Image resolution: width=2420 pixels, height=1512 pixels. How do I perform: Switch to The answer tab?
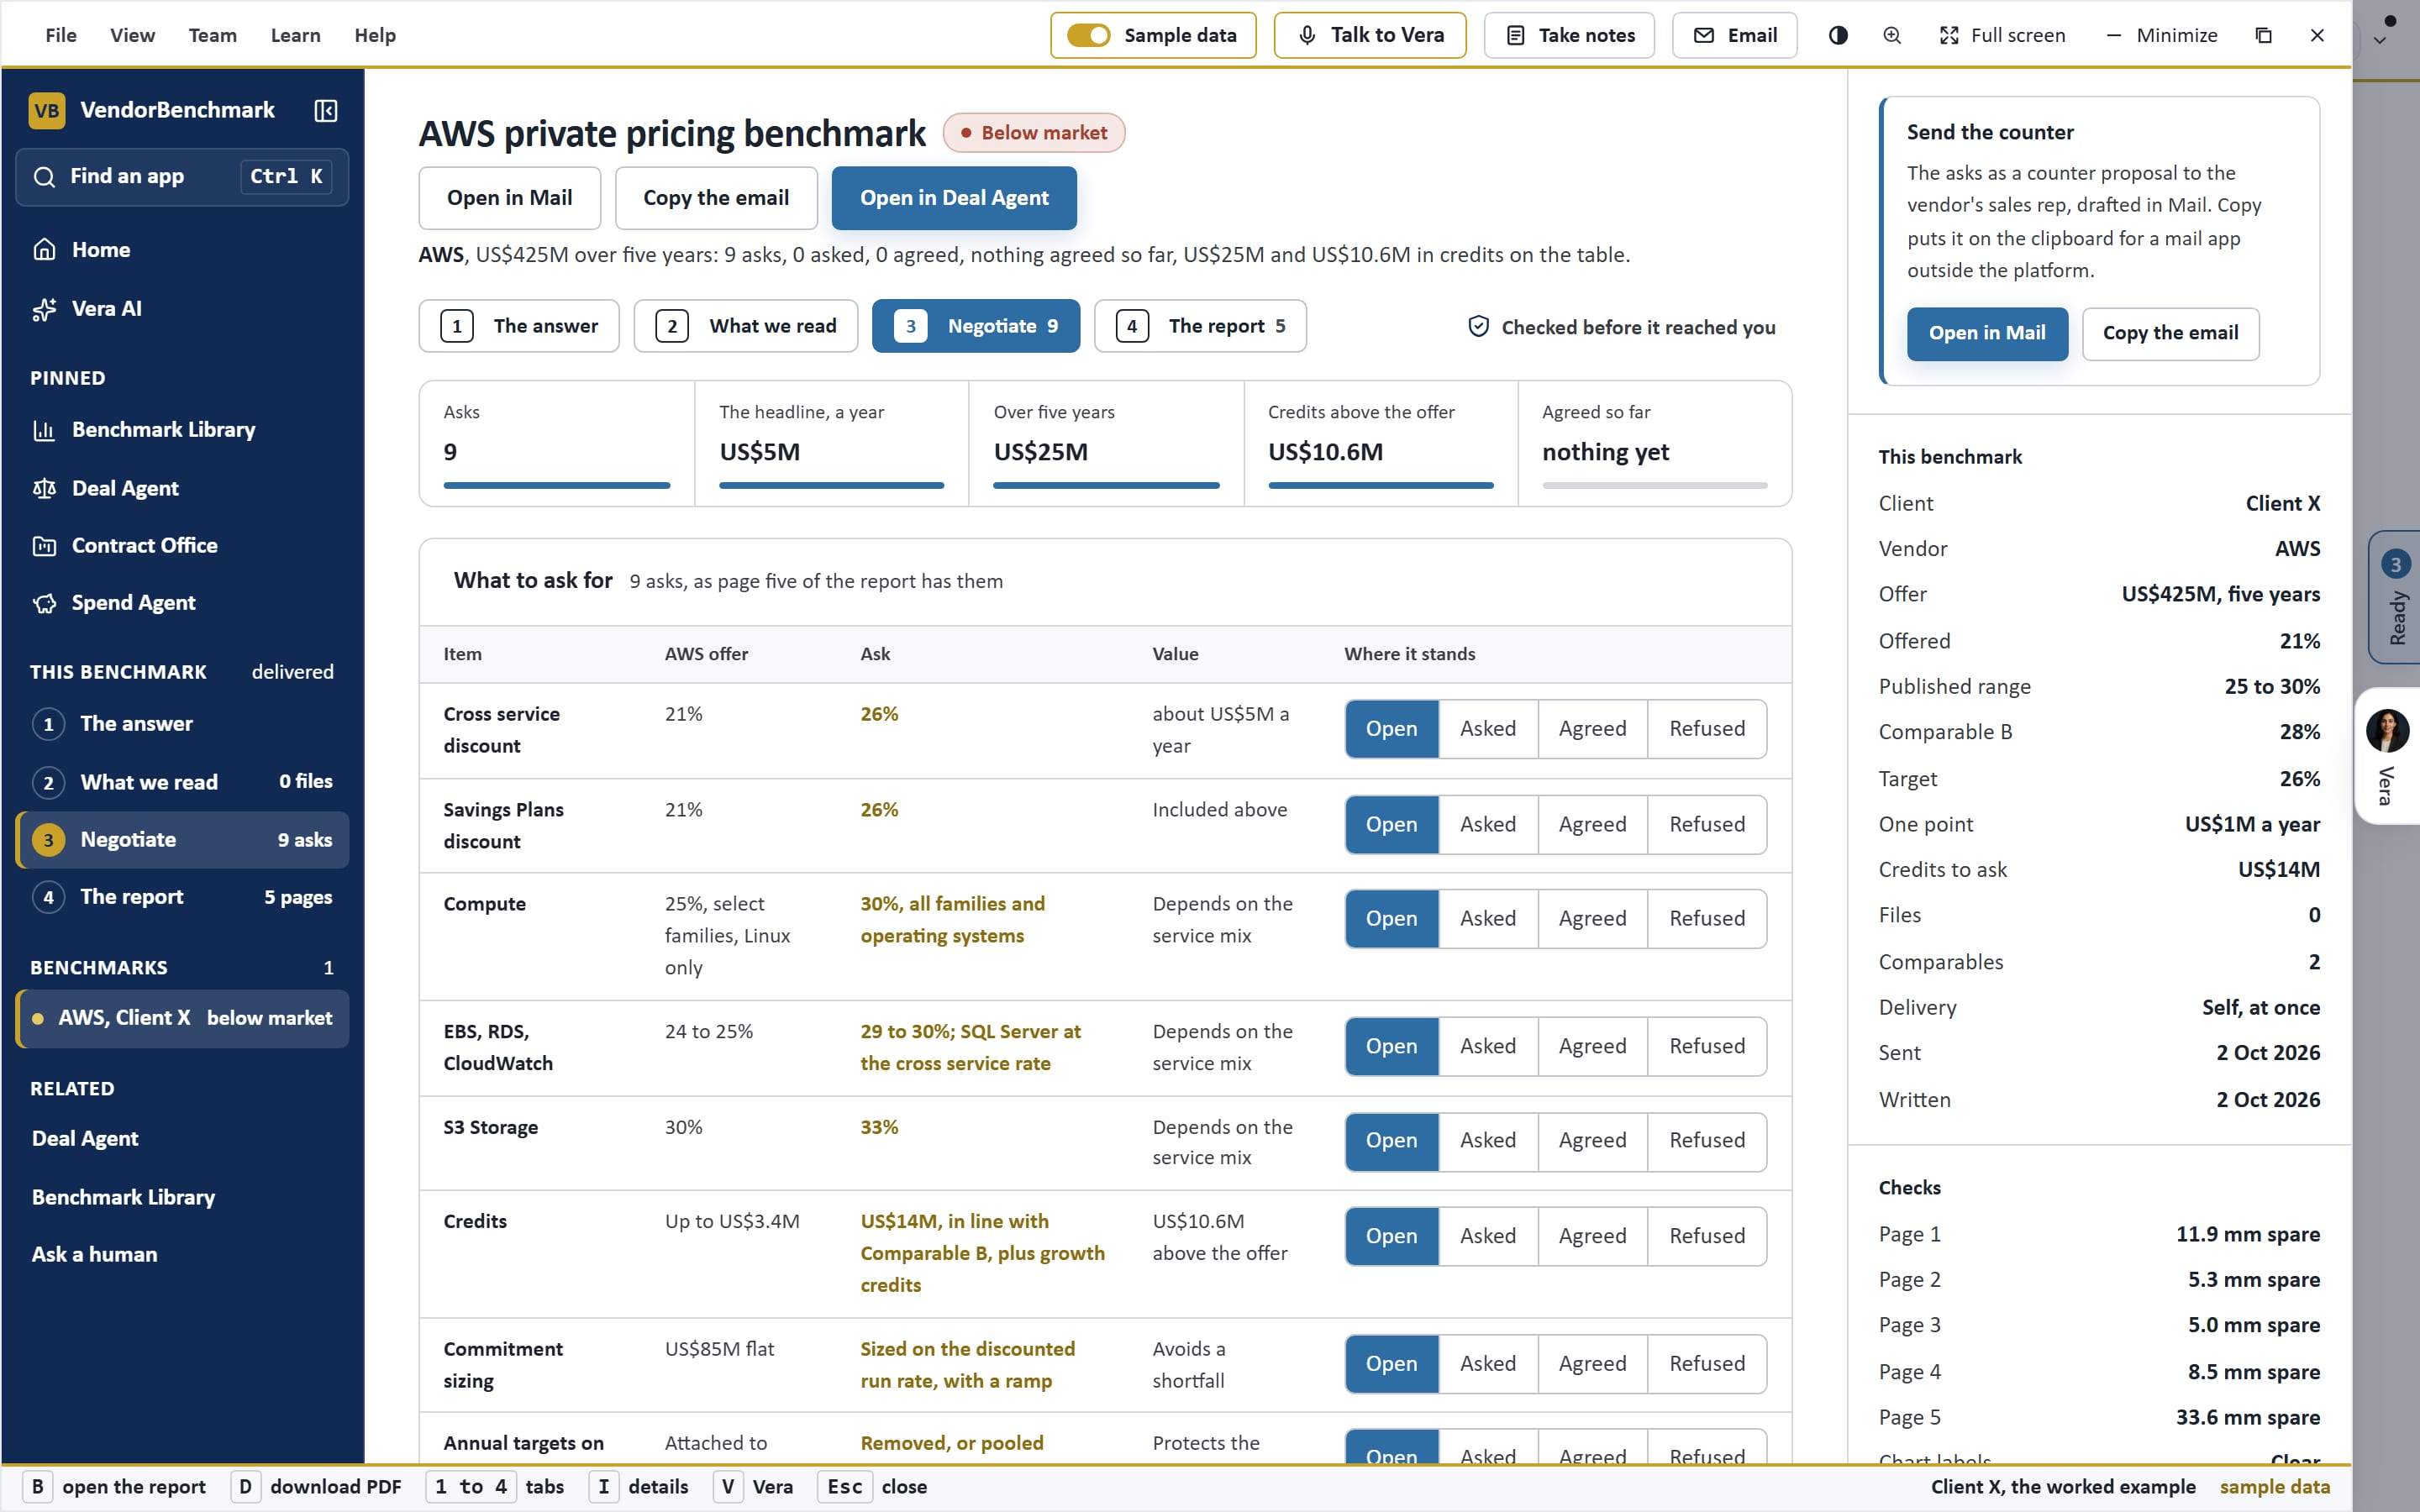519,326
